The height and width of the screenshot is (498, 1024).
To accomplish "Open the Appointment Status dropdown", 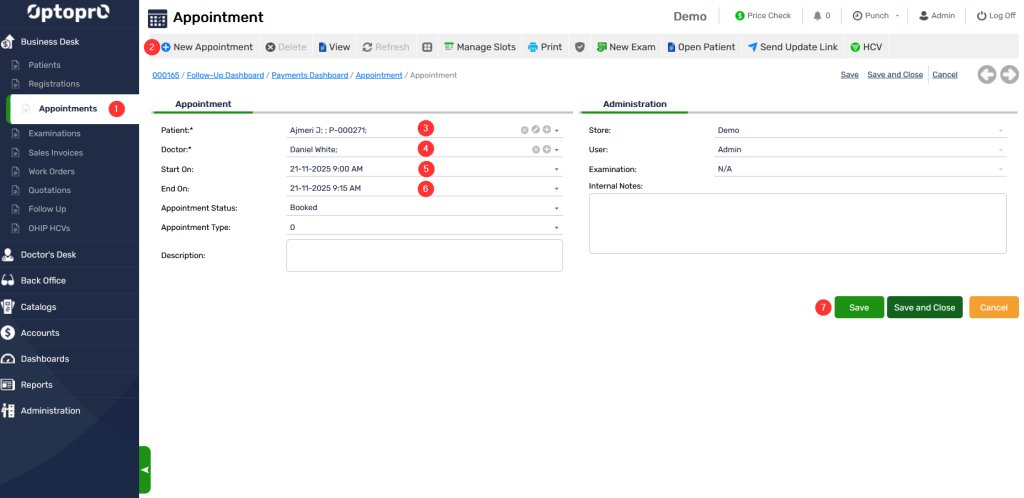I will [556, 208].
